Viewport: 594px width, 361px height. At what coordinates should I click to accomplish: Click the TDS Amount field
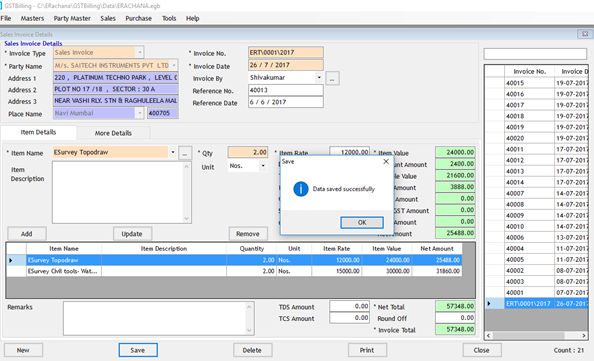[x=349, y=306]
